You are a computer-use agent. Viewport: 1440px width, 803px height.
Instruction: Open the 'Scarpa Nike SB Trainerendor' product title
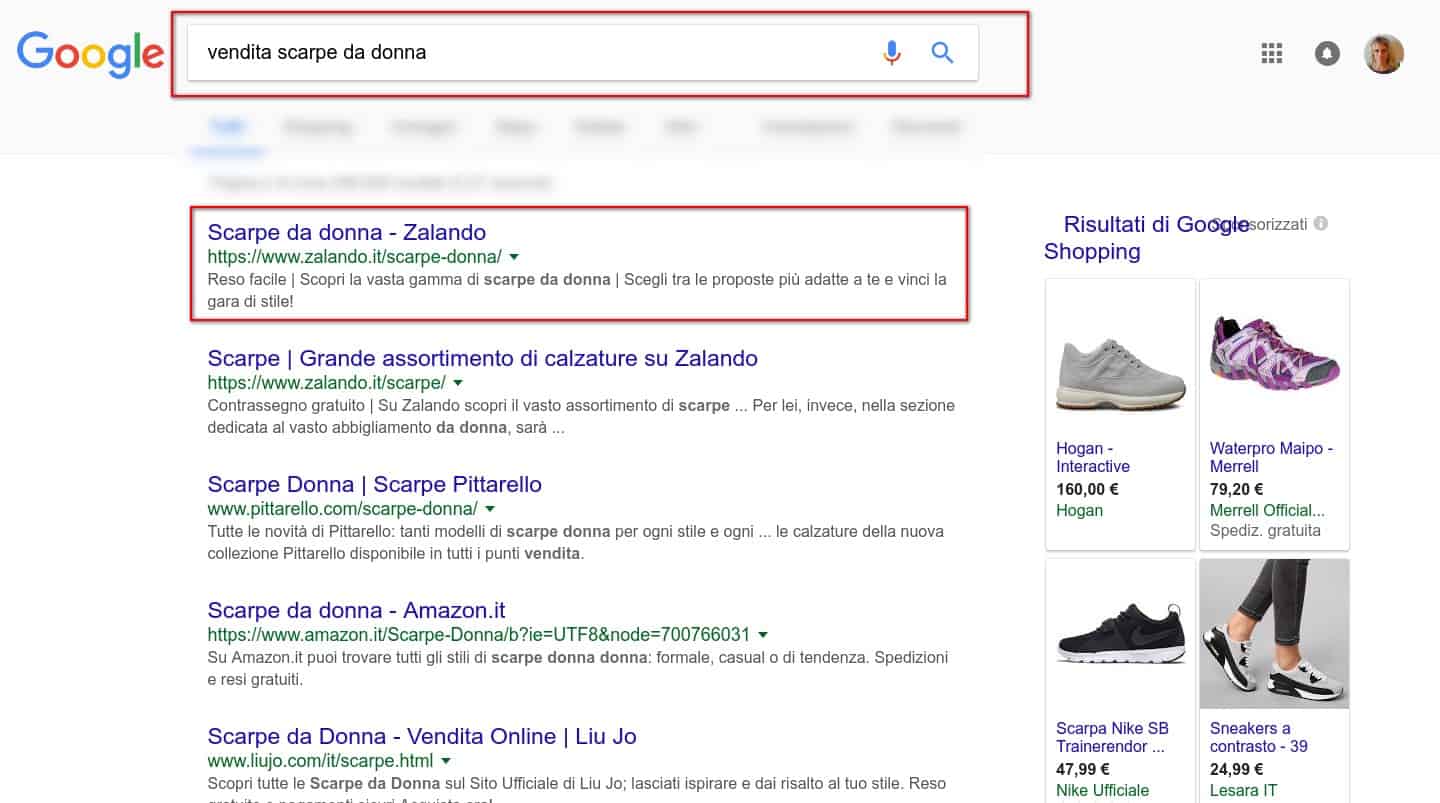click(1112, 737)
